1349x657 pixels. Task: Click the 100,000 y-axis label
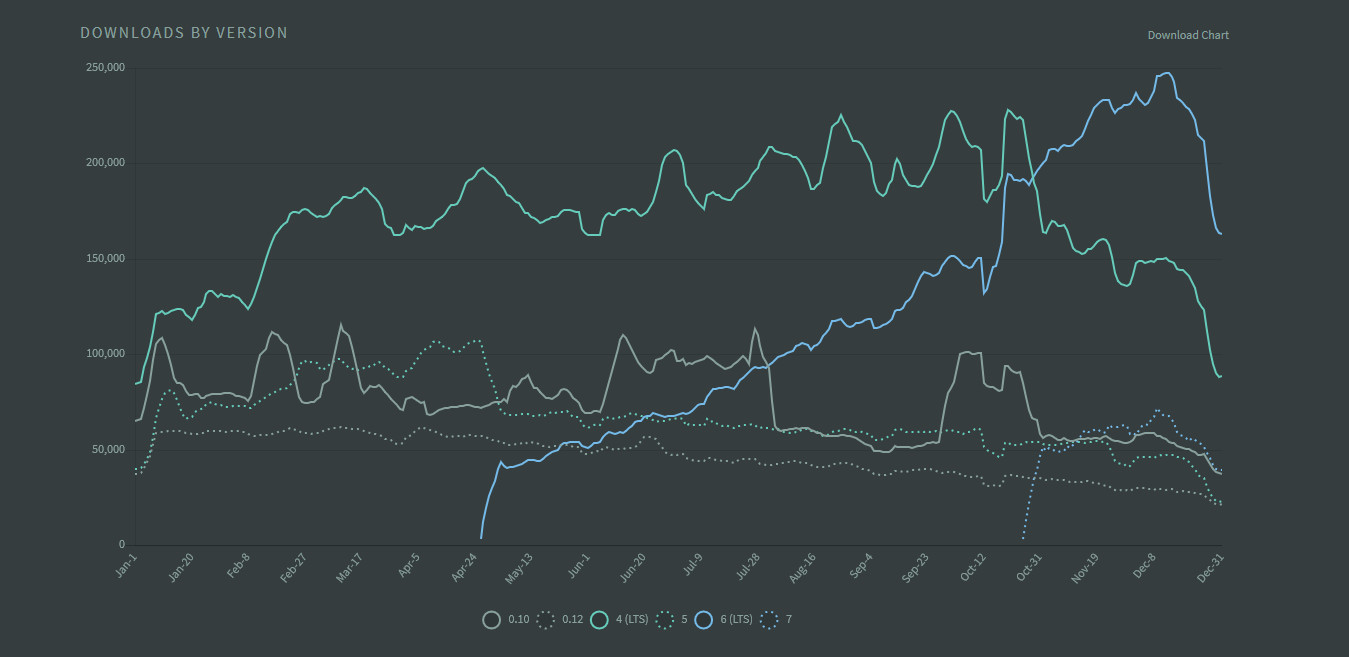click(x=105, y=354)
